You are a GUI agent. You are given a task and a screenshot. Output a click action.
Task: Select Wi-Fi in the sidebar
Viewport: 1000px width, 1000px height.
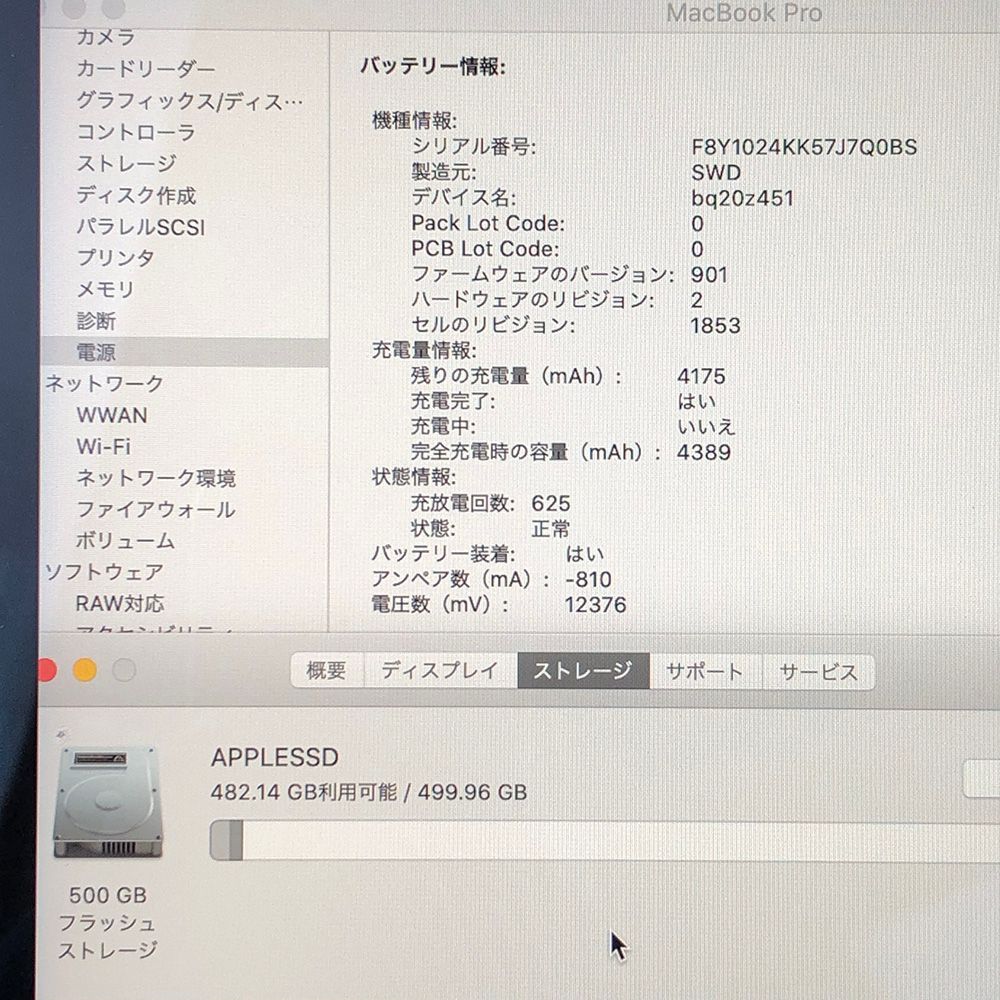coord(103,446)
